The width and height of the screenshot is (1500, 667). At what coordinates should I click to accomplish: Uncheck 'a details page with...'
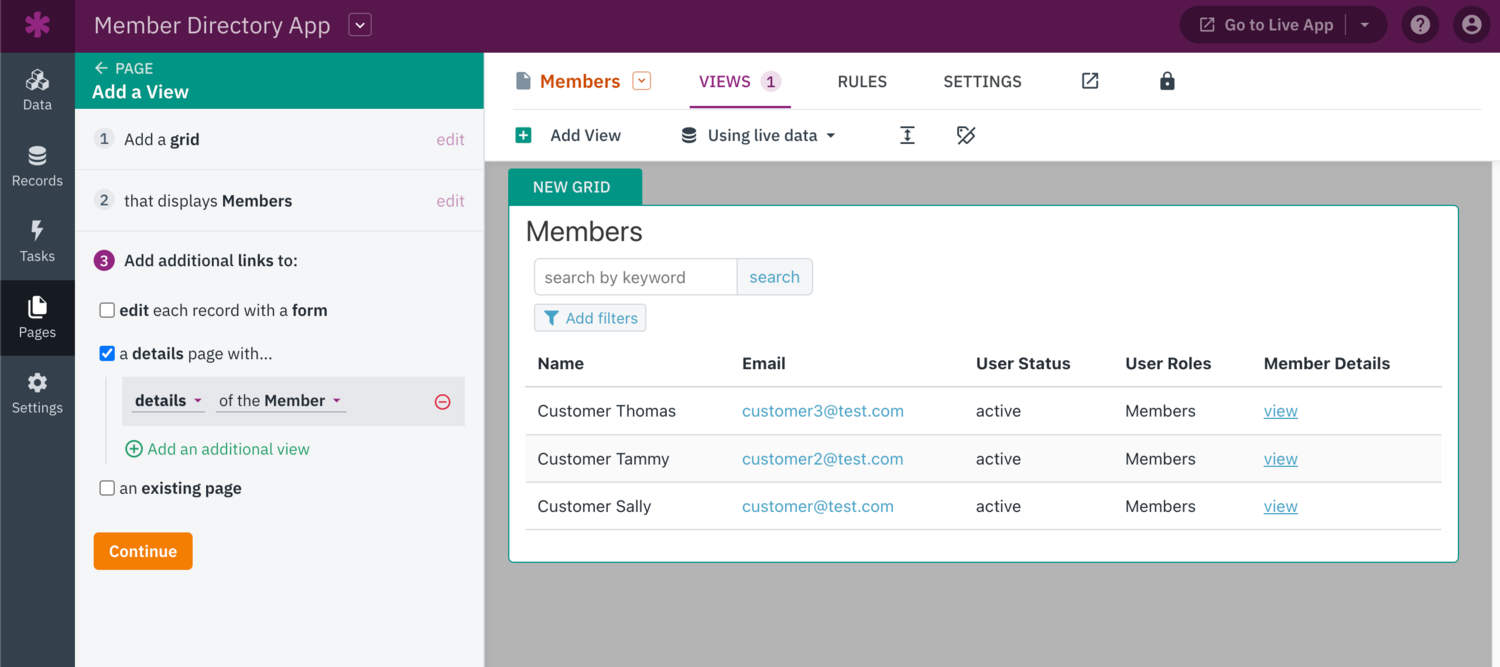click(107, 353)
